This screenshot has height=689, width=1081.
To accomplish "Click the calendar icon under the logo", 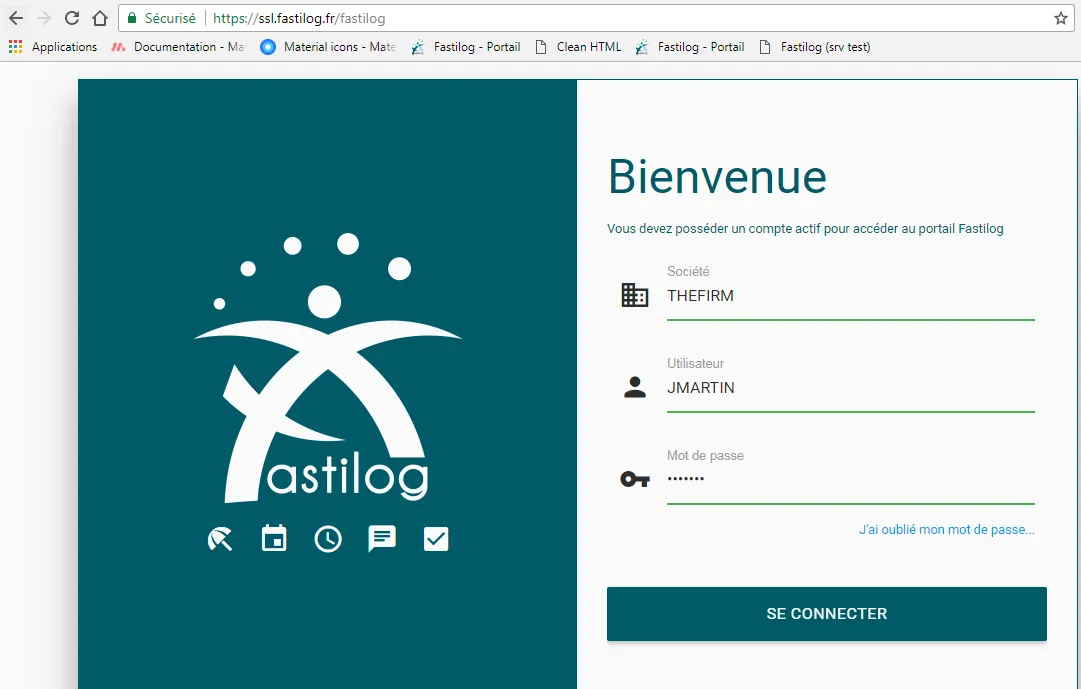I will pyautogui.click(x=274, y=538).
